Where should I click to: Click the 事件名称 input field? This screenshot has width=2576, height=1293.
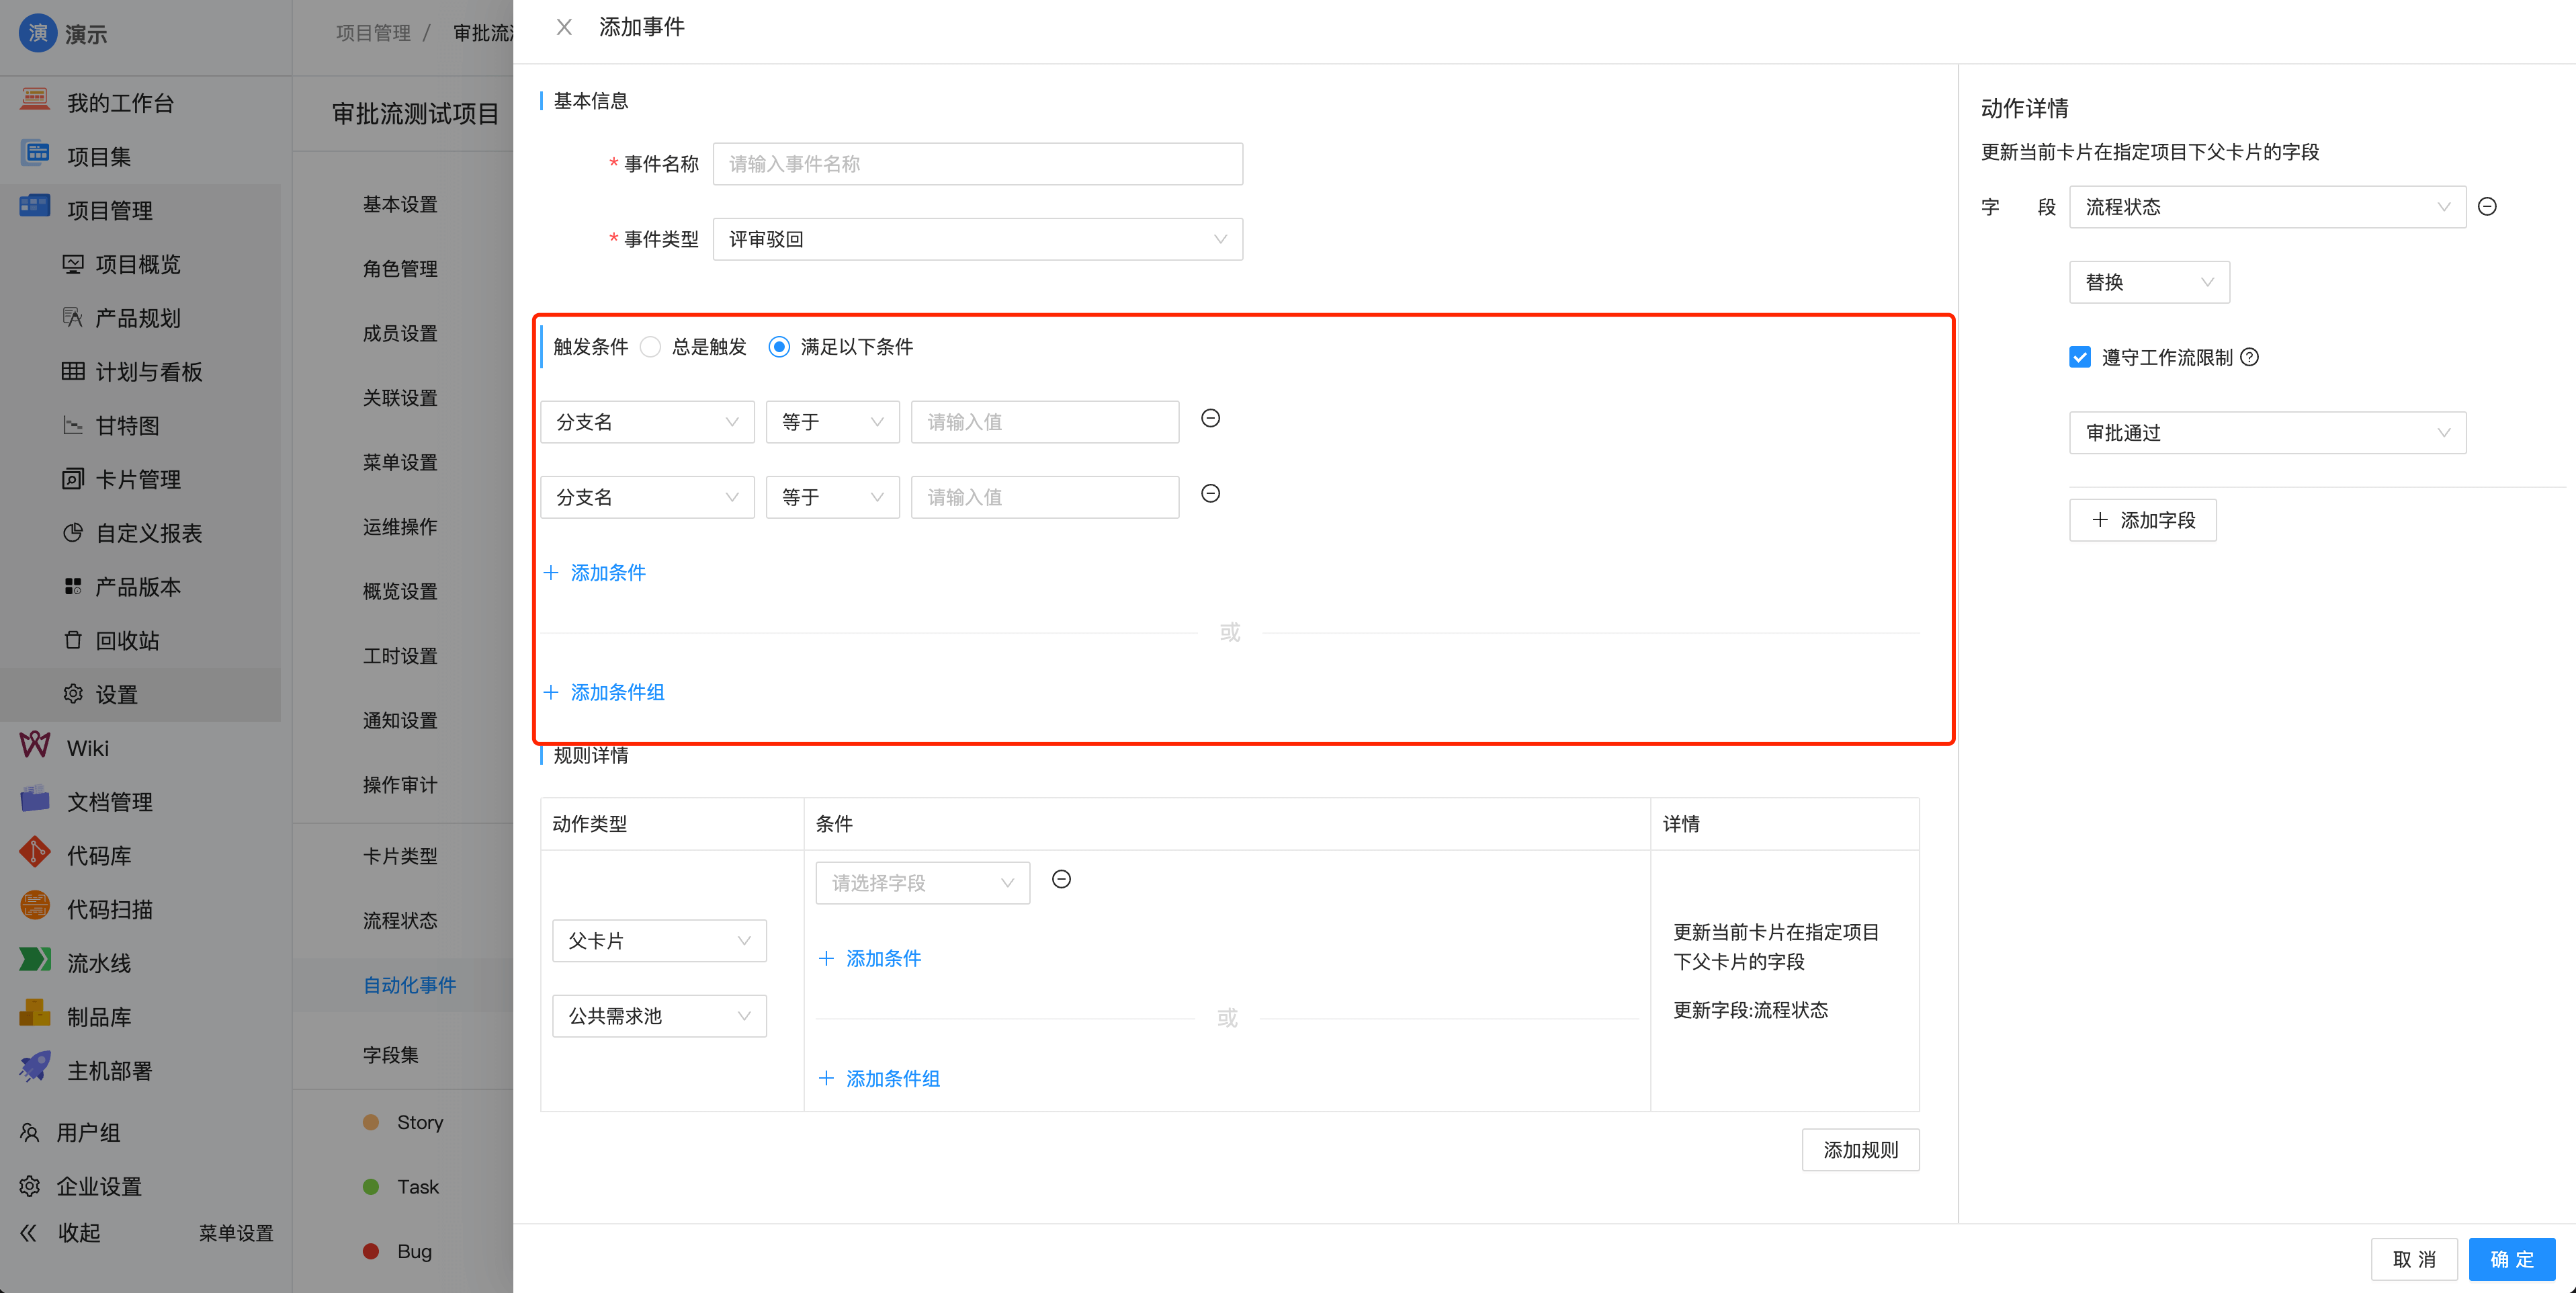click(x=977, y=163)
